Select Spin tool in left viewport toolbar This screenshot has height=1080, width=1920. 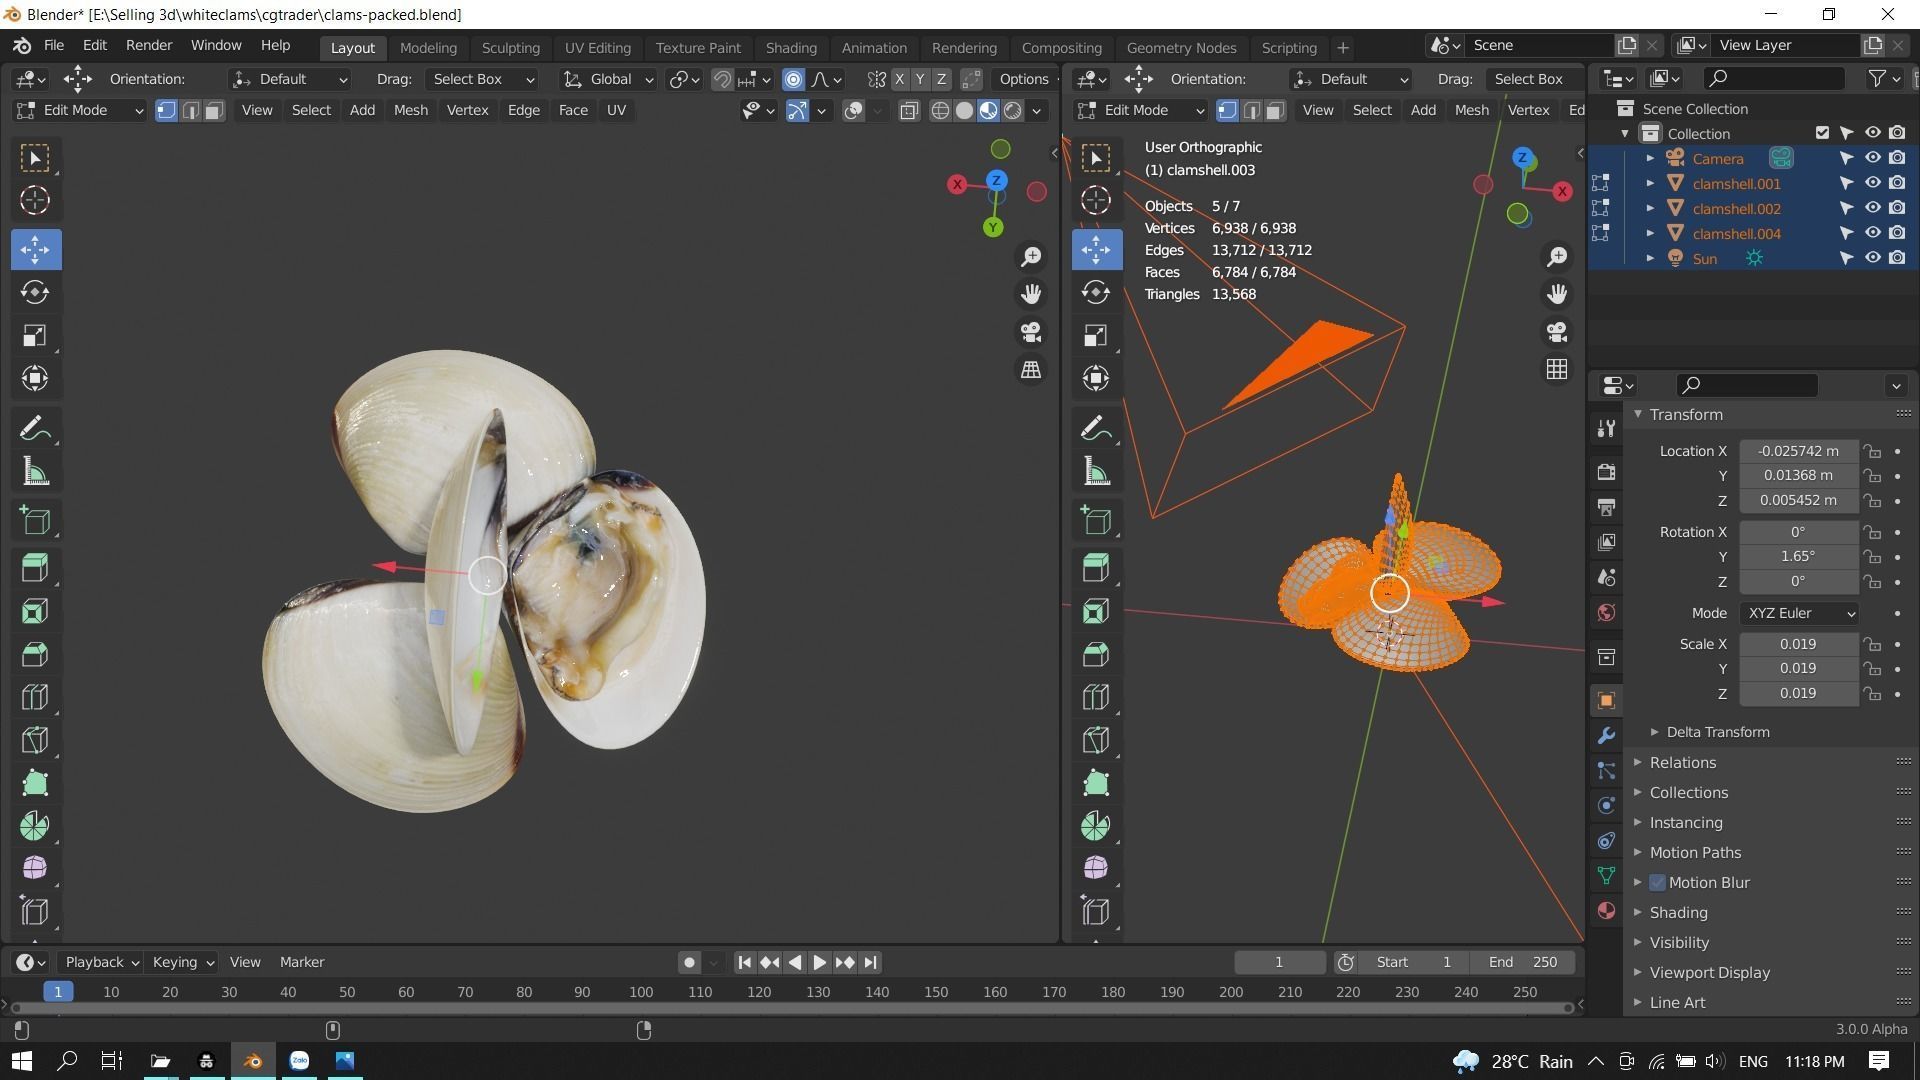click(35, 826)
